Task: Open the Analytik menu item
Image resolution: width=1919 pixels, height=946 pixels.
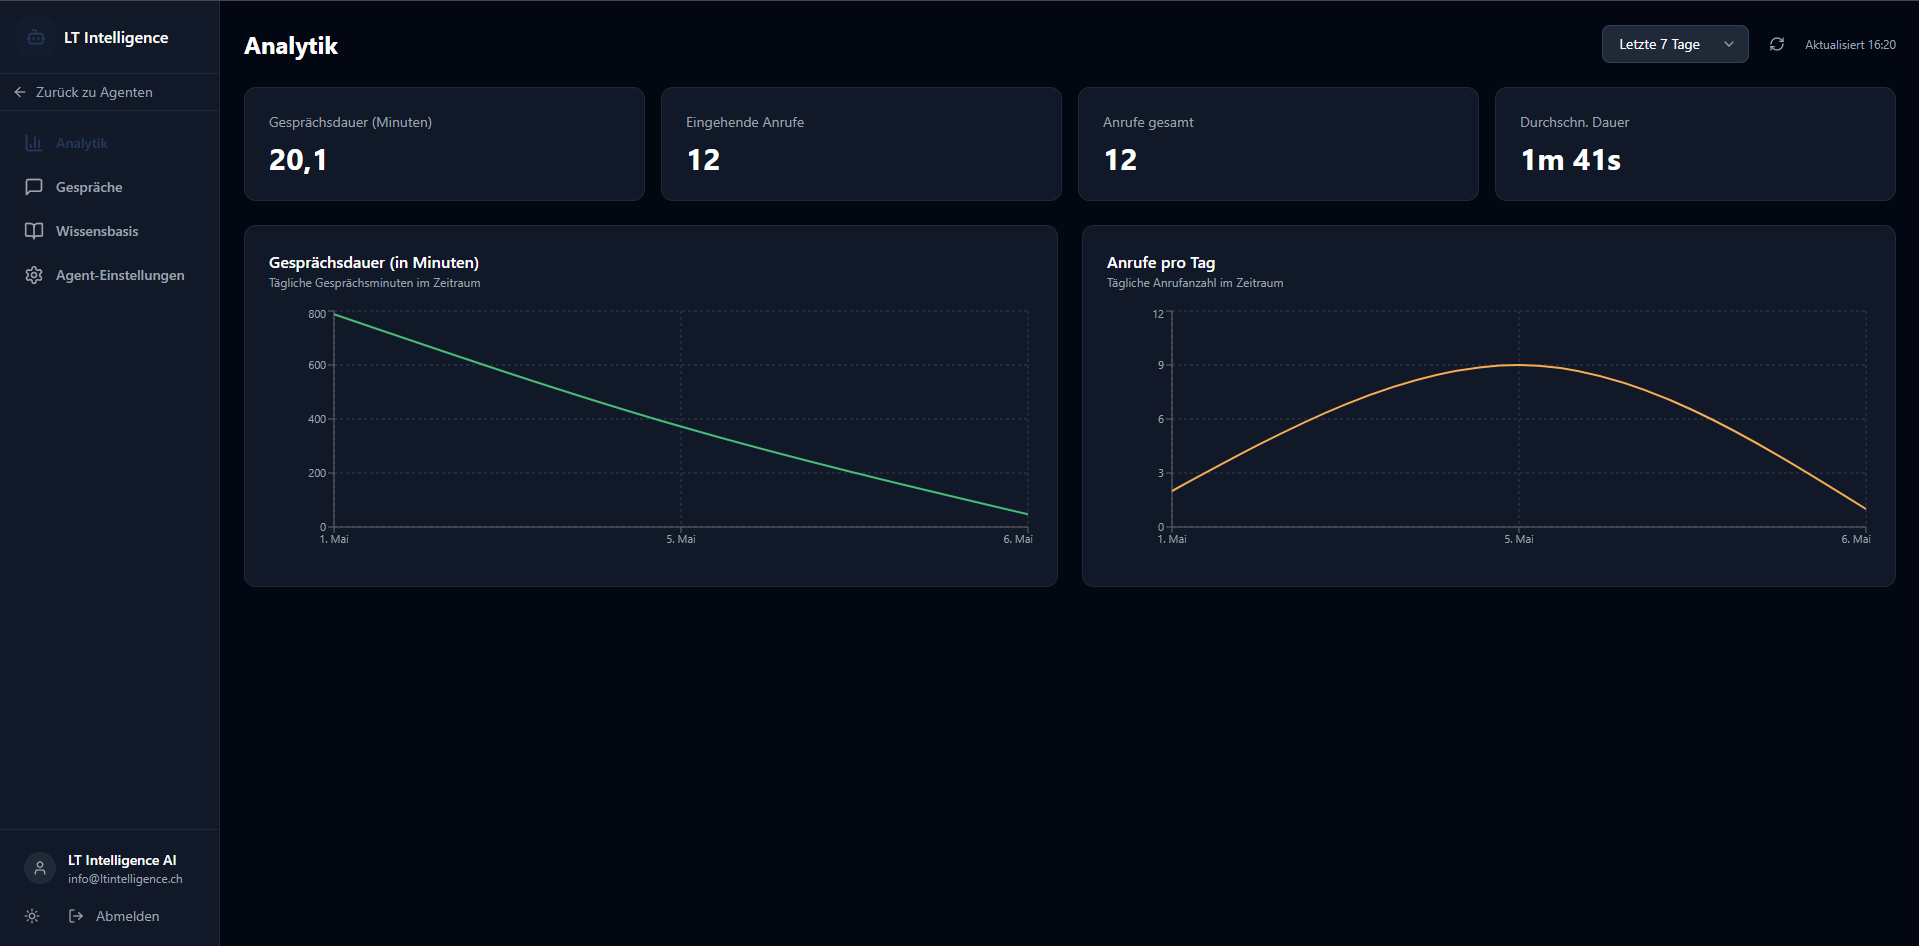Action: tap(110, 143)
